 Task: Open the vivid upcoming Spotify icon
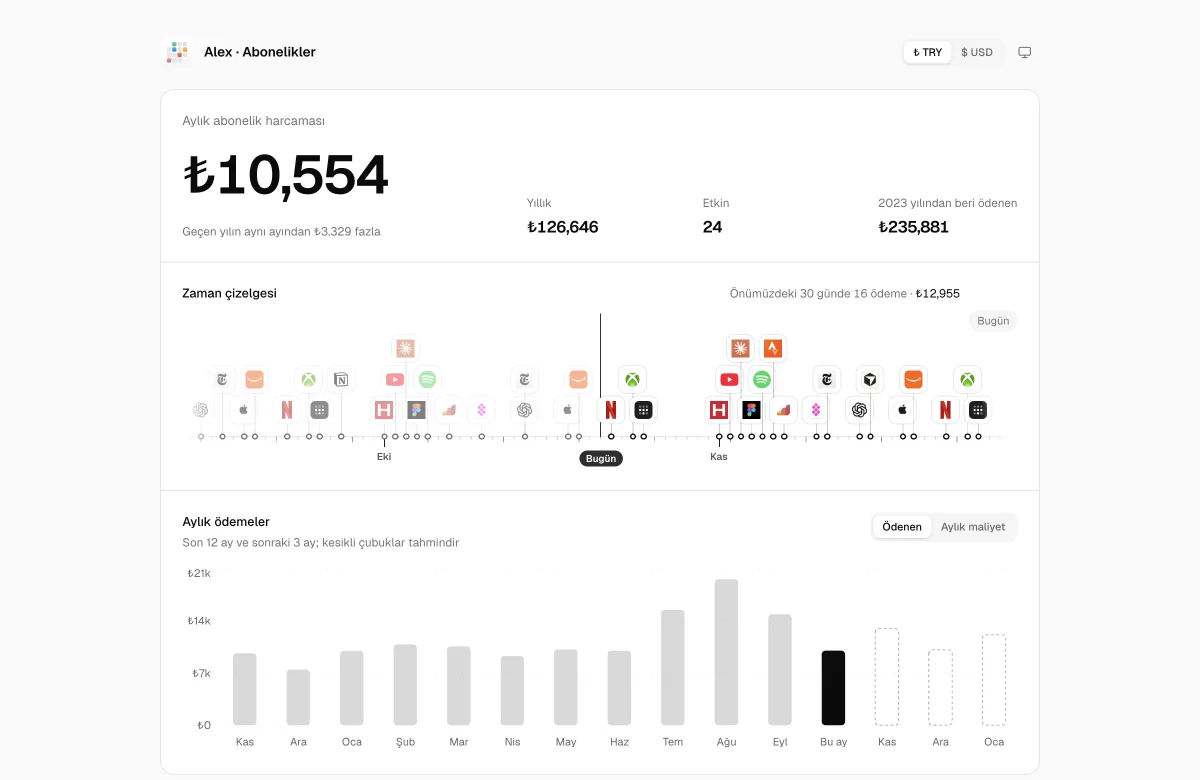click(x=762, y=380)
